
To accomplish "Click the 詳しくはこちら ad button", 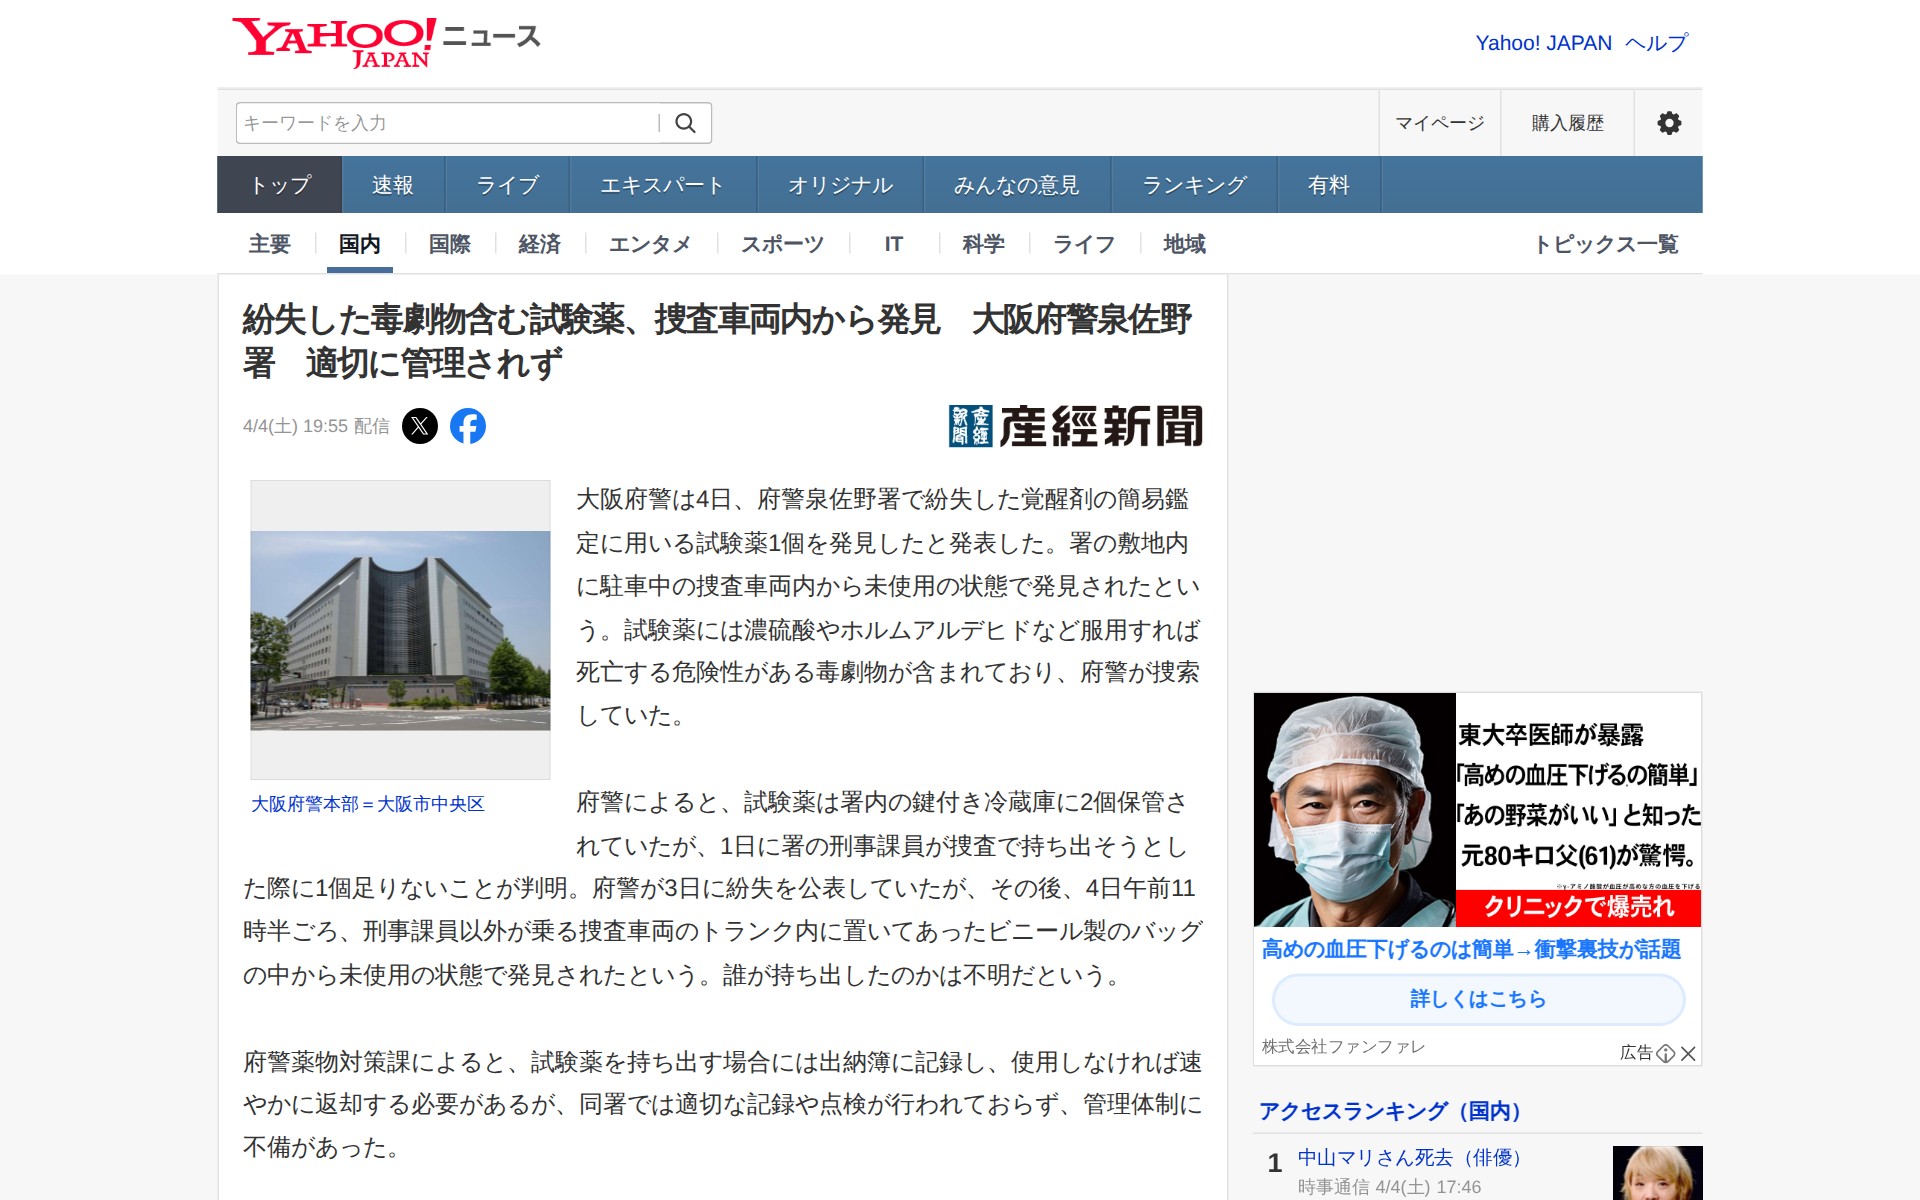I will coord(1478,999).
